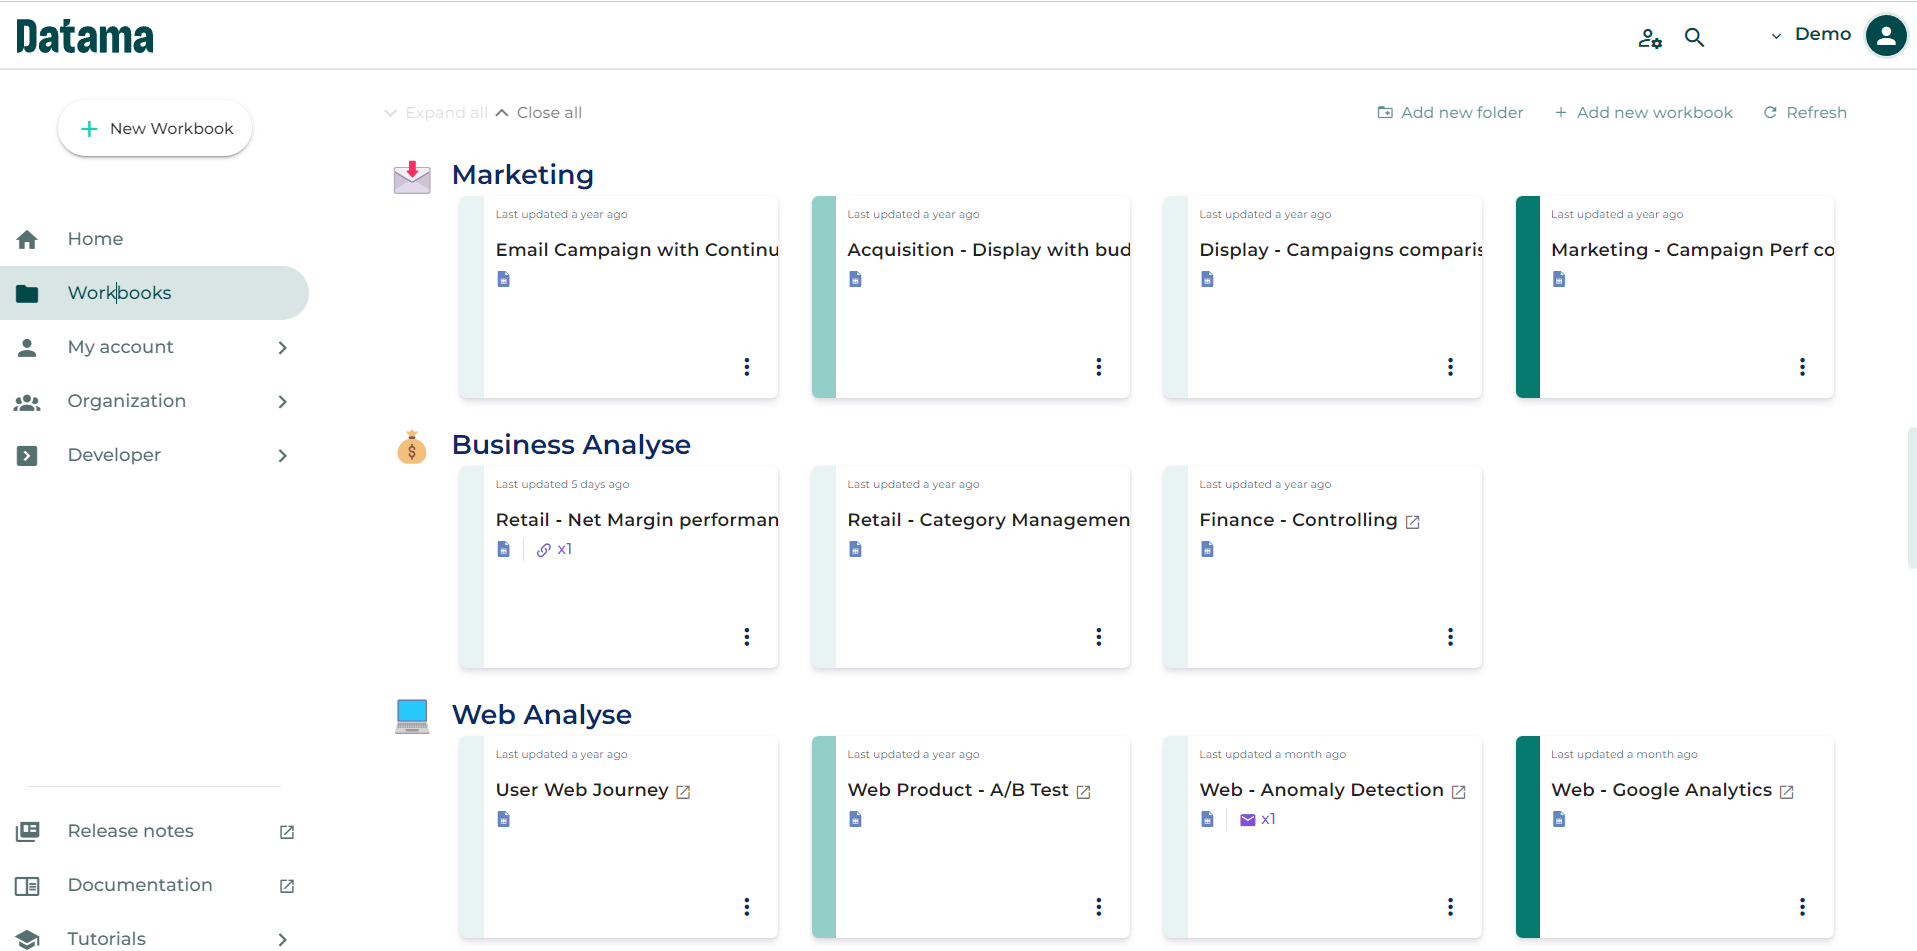
Task: Click link x1 icon on Retail - Net Margin card
Action: click(554, 549)
